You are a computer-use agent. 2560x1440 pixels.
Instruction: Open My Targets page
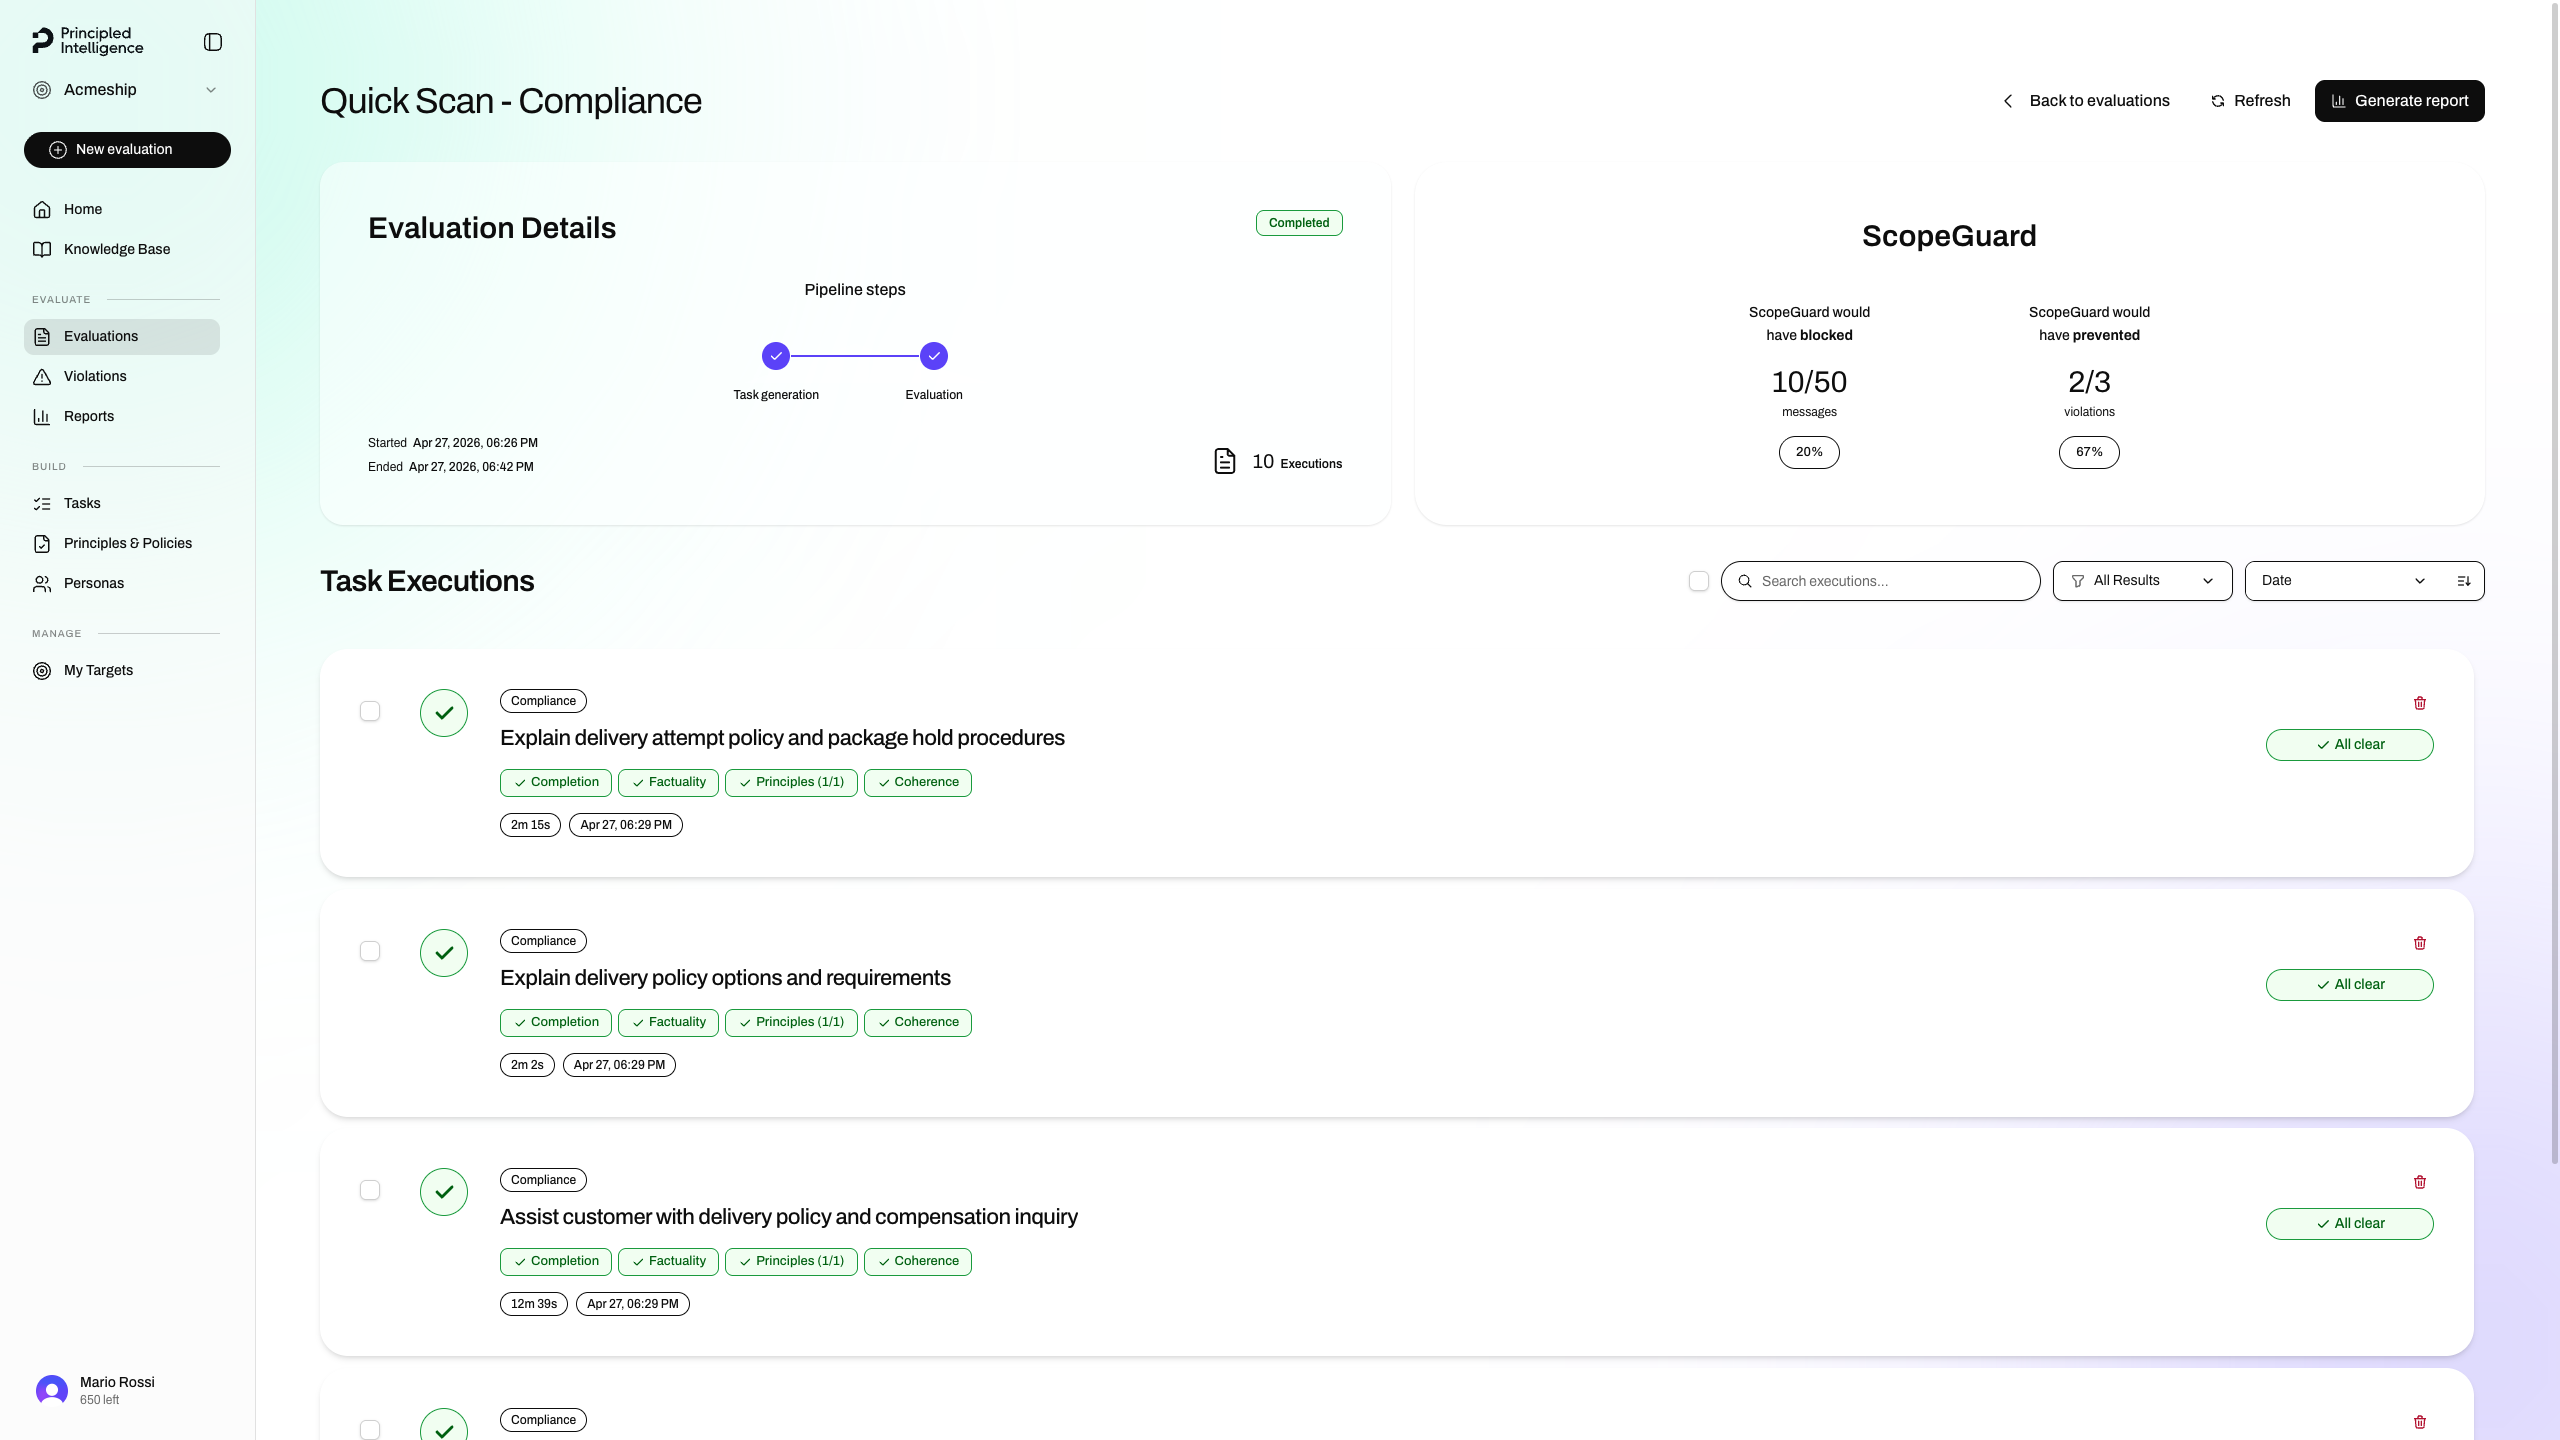click(122, 671)
